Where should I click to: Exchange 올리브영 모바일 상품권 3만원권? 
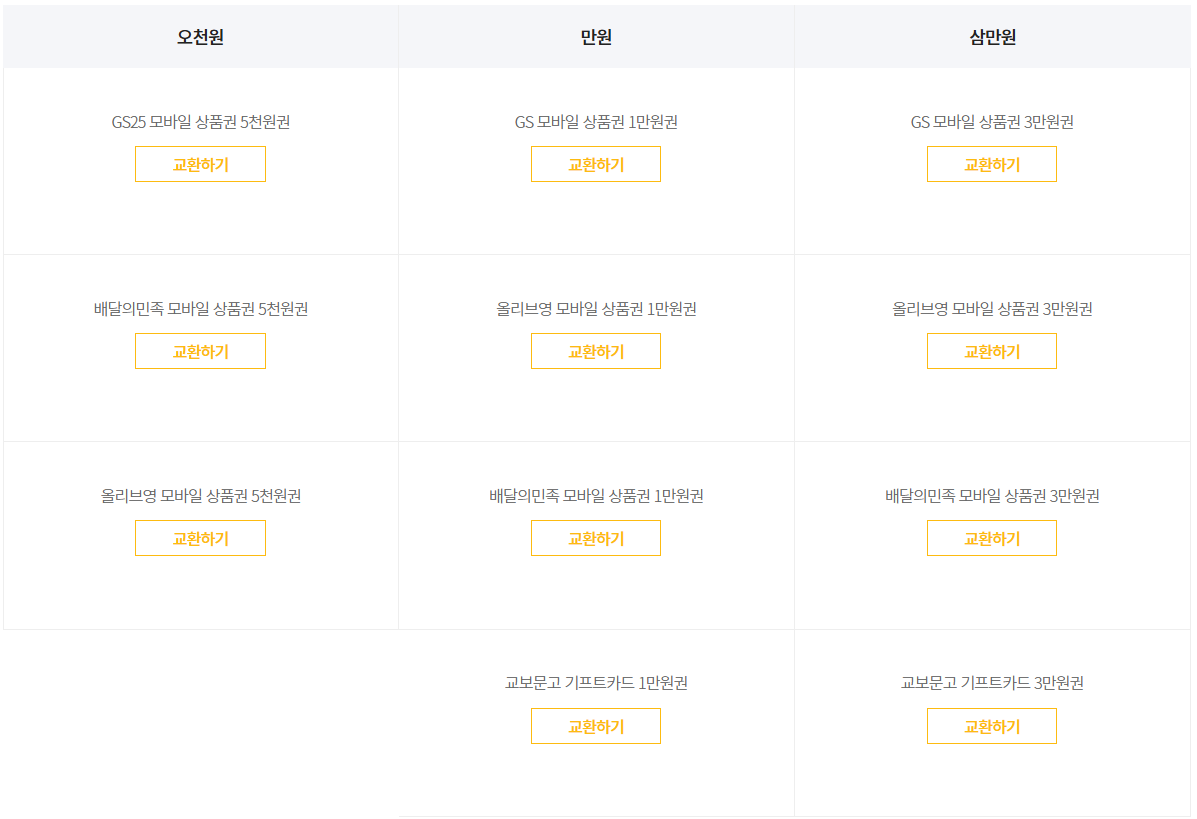(992, 351)
